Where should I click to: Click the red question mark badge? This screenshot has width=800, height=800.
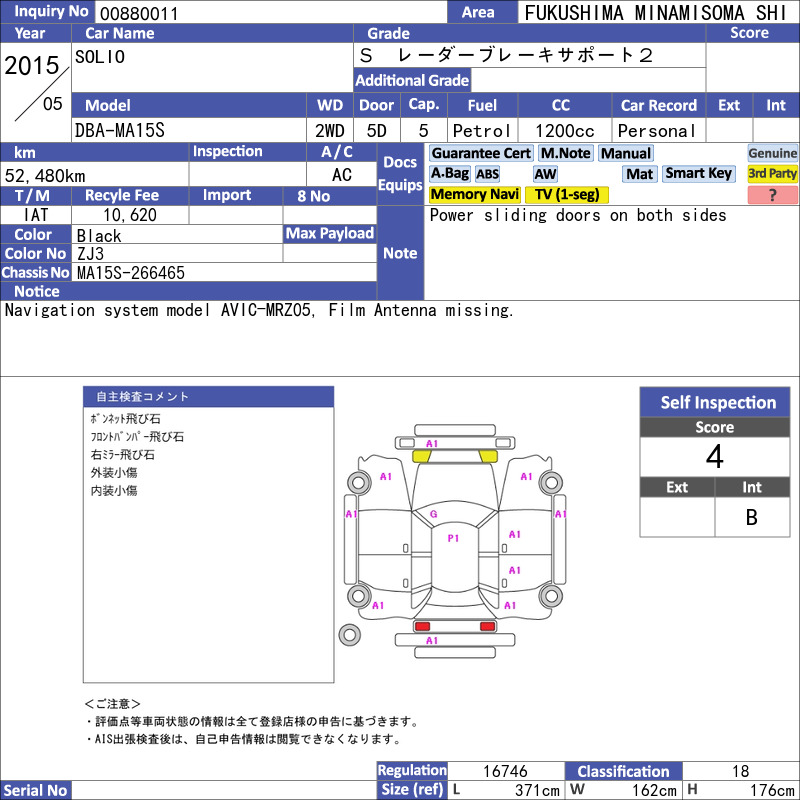(x=772, y=195)
